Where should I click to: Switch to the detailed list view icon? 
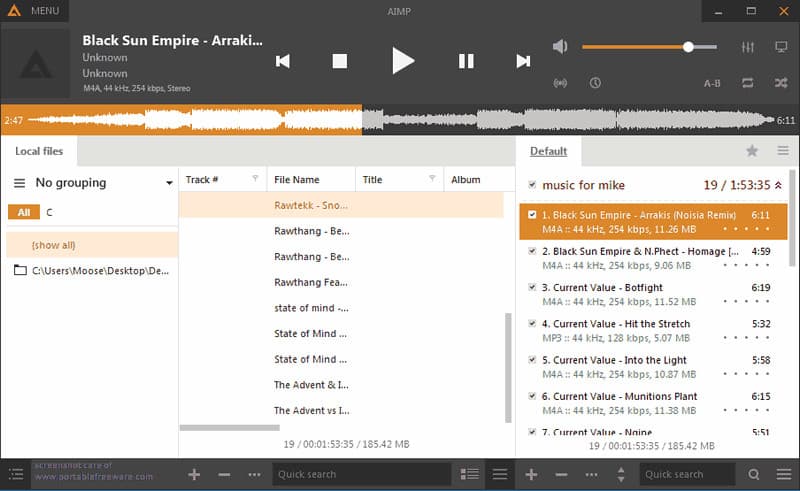[469, 474]
